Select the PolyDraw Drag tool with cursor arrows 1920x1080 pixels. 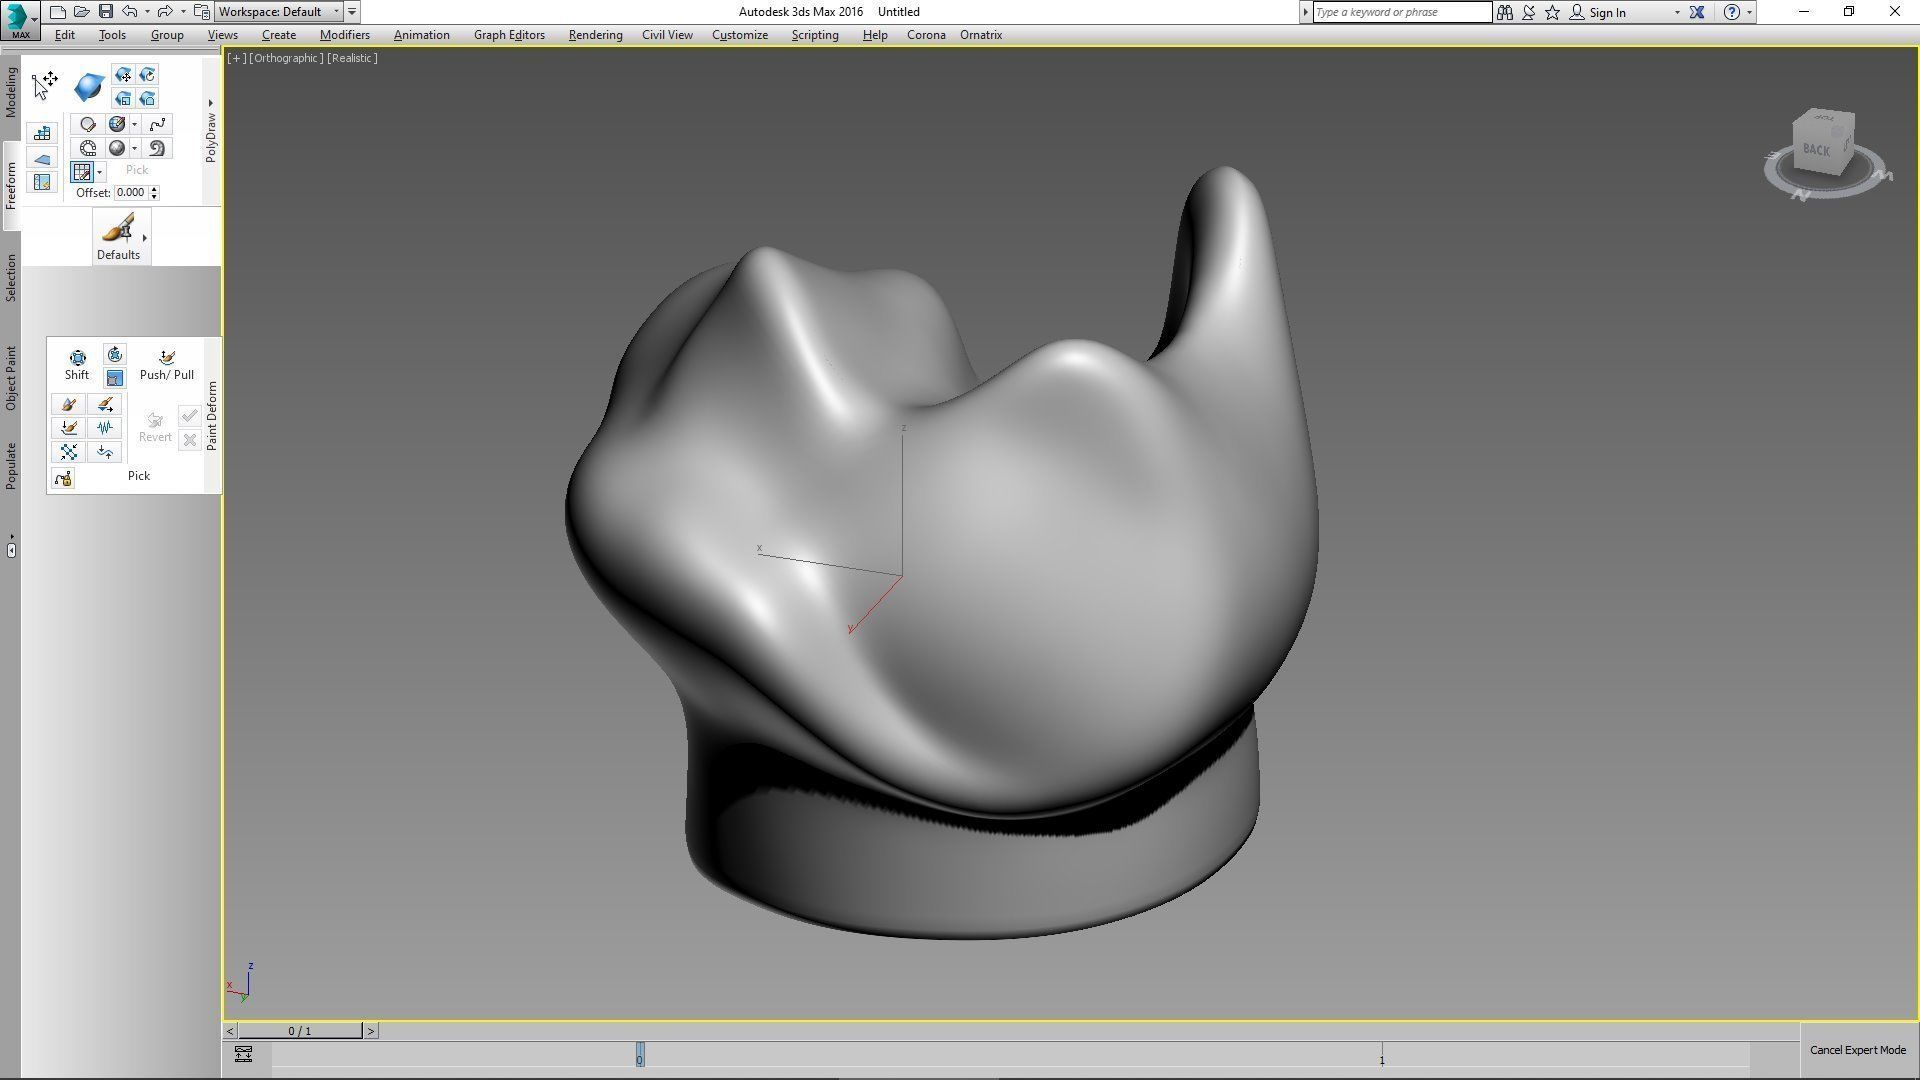(x=45, y=85)
